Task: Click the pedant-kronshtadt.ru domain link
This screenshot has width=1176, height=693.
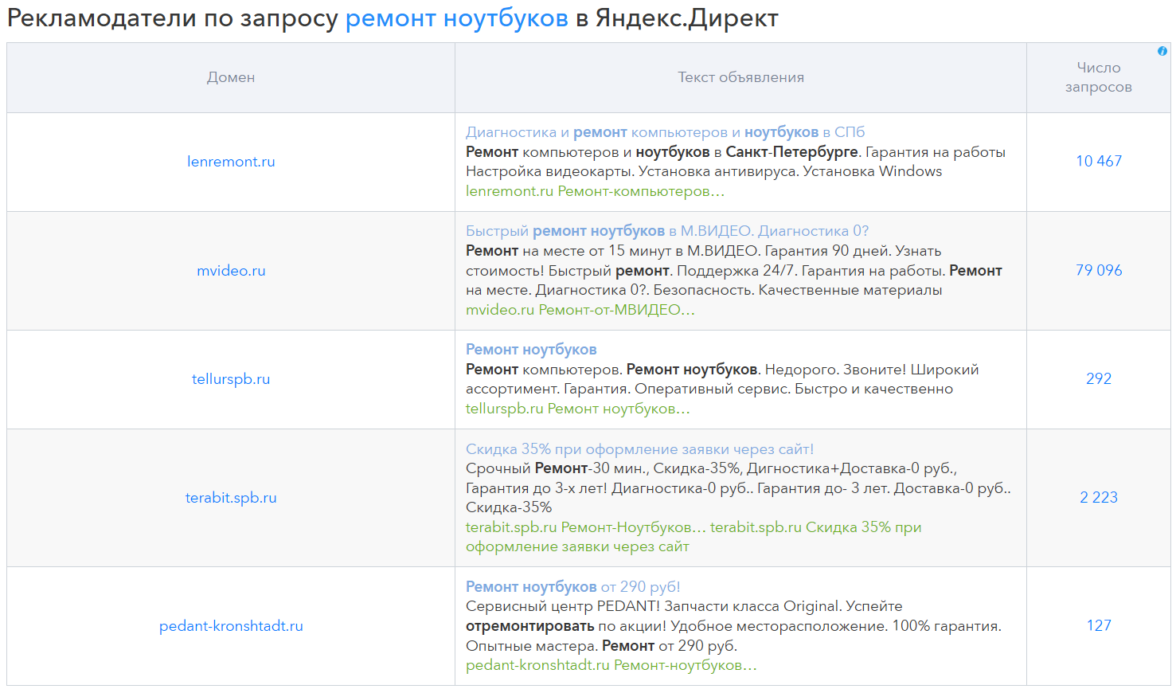Action: tap(231, 626)
